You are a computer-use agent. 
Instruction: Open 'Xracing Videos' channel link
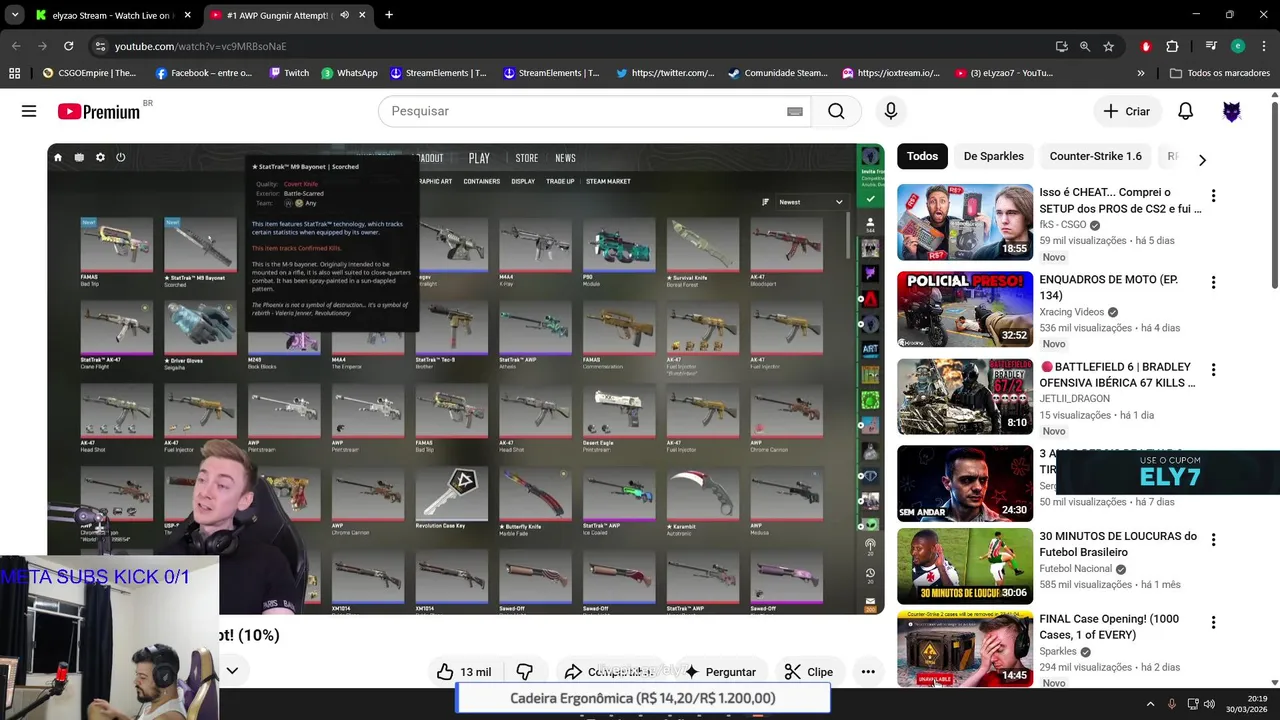[1071, 312]
